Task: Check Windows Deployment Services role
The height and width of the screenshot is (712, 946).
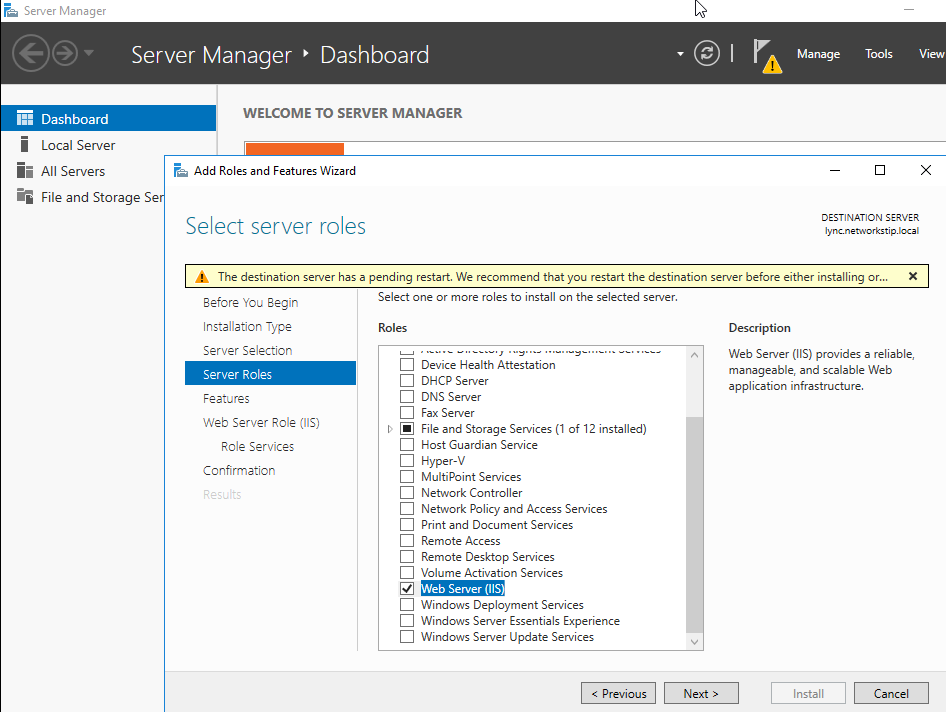Action: coord(407,605)
